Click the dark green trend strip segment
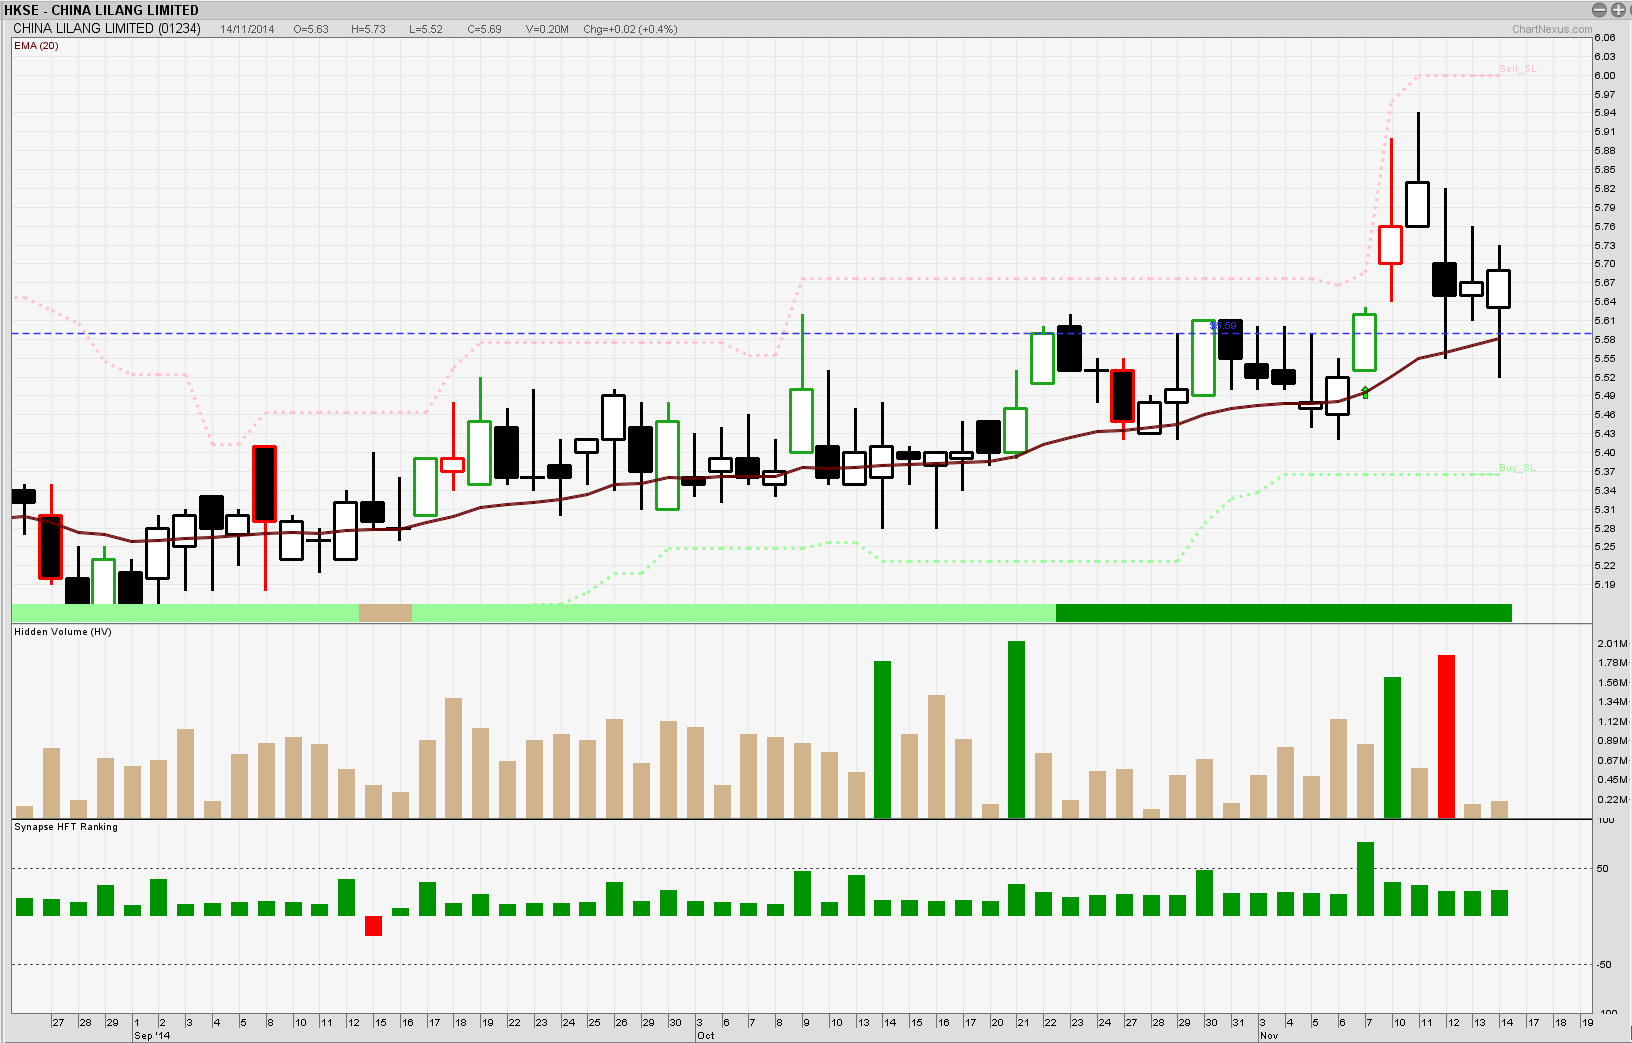1632x1043 pixels. pos(1283,613)
